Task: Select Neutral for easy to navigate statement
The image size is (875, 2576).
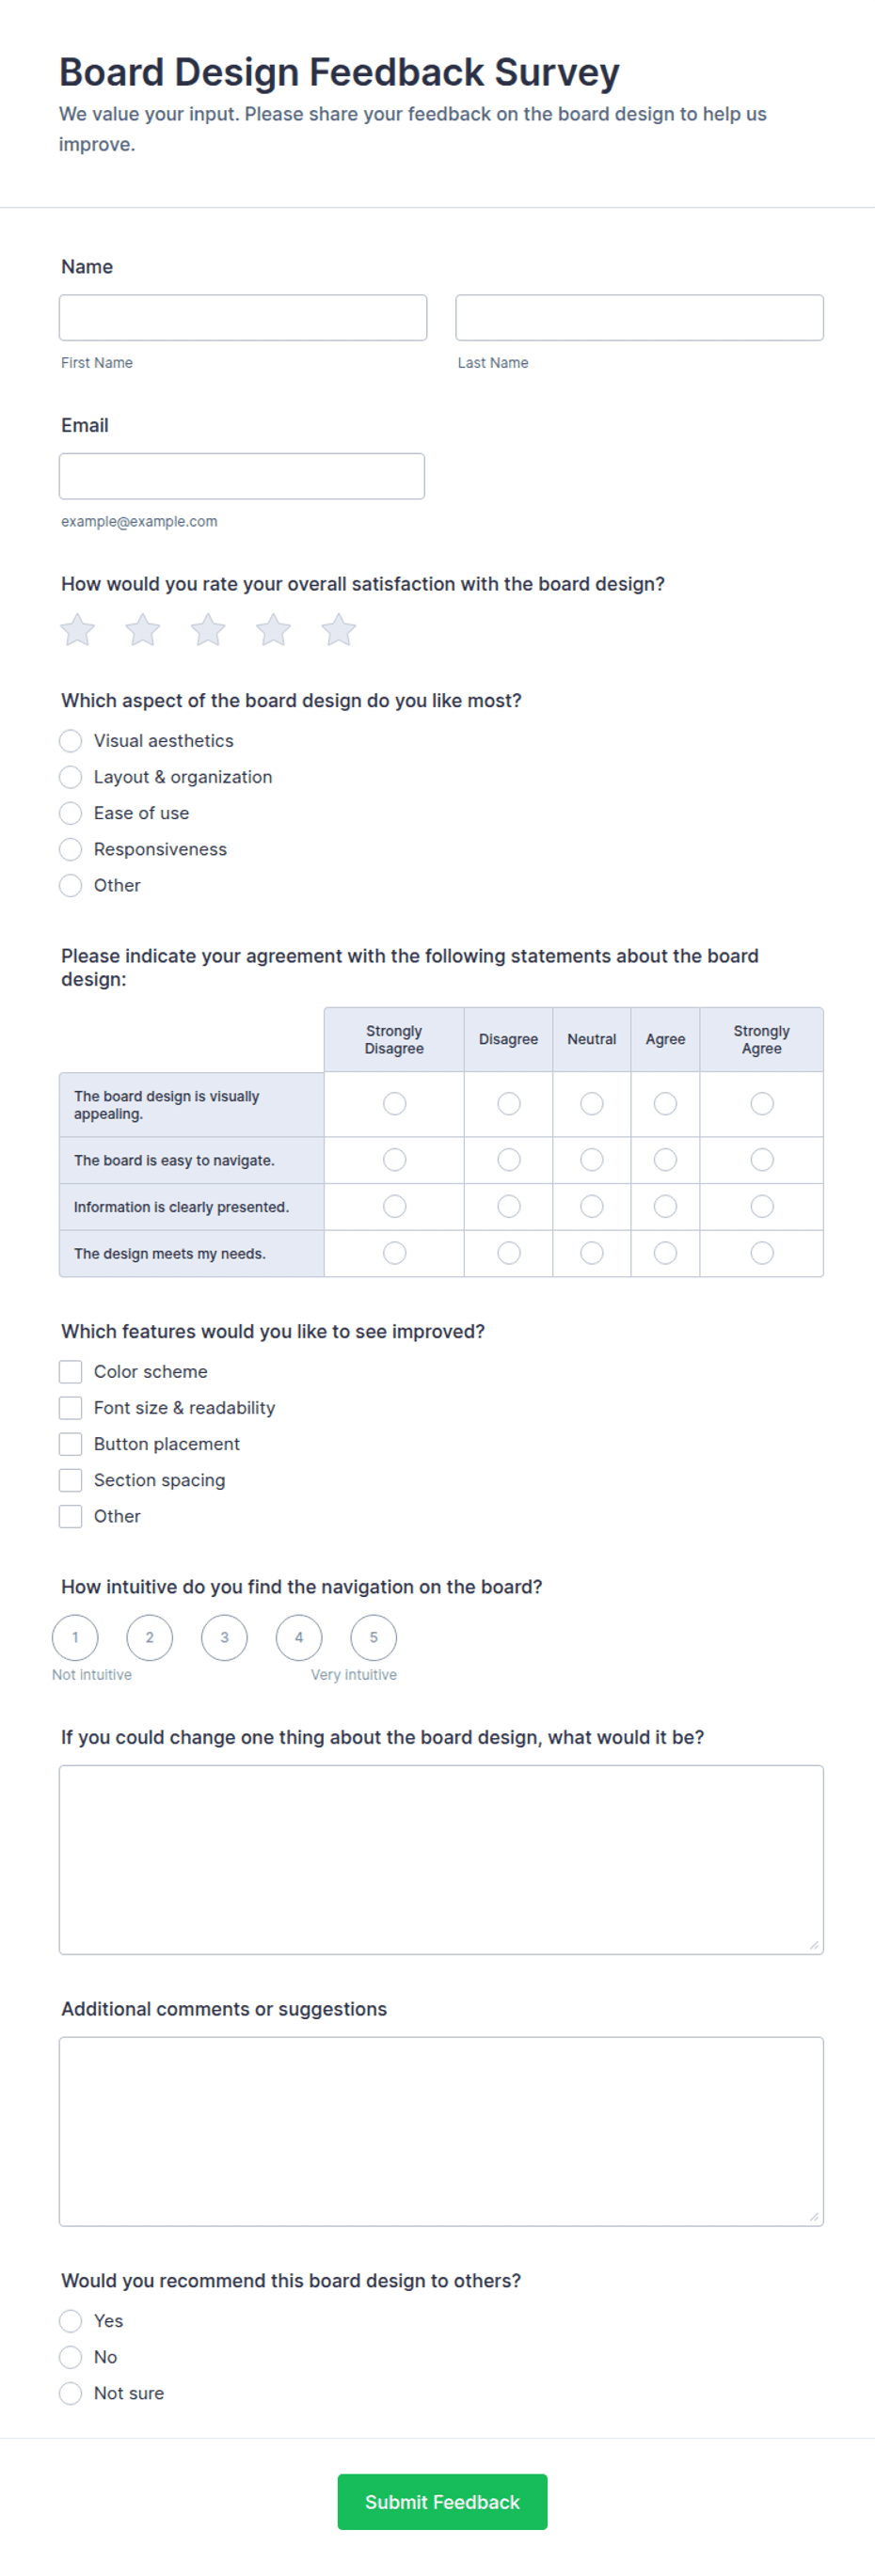Action: tap(592, 1160)
